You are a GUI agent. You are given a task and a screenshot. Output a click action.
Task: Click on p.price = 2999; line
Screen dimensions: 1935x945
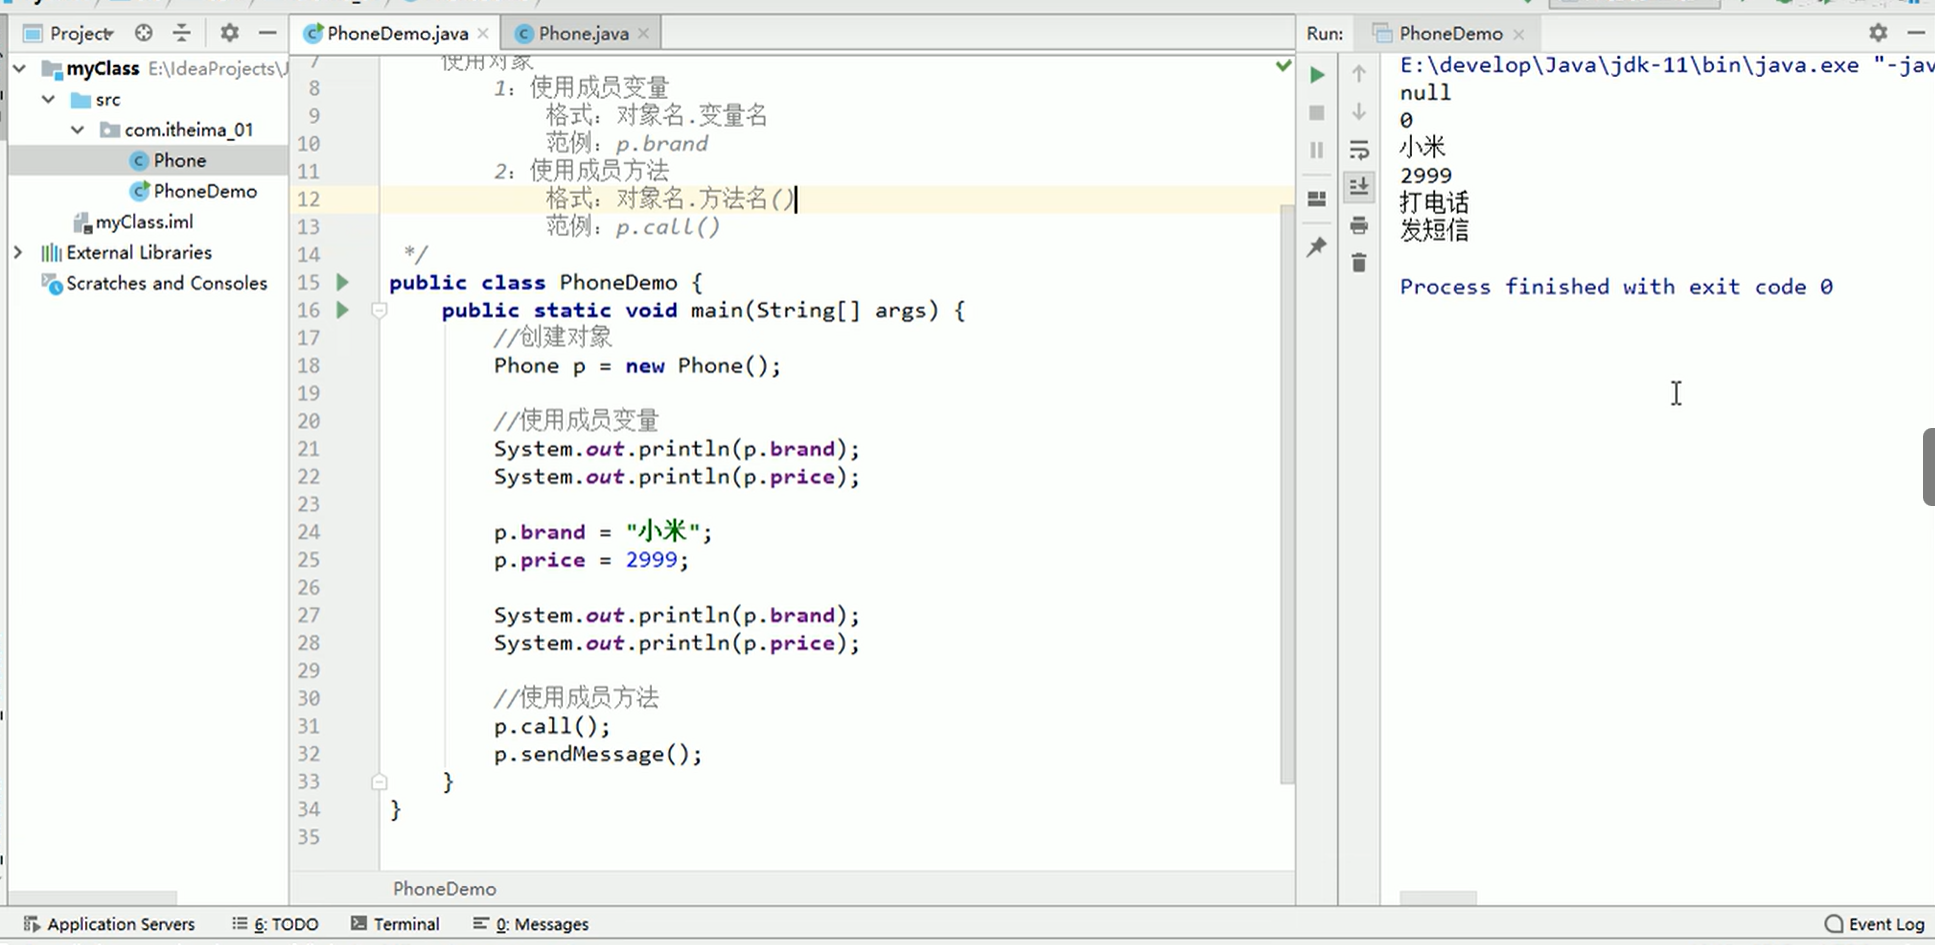(591, 560)
